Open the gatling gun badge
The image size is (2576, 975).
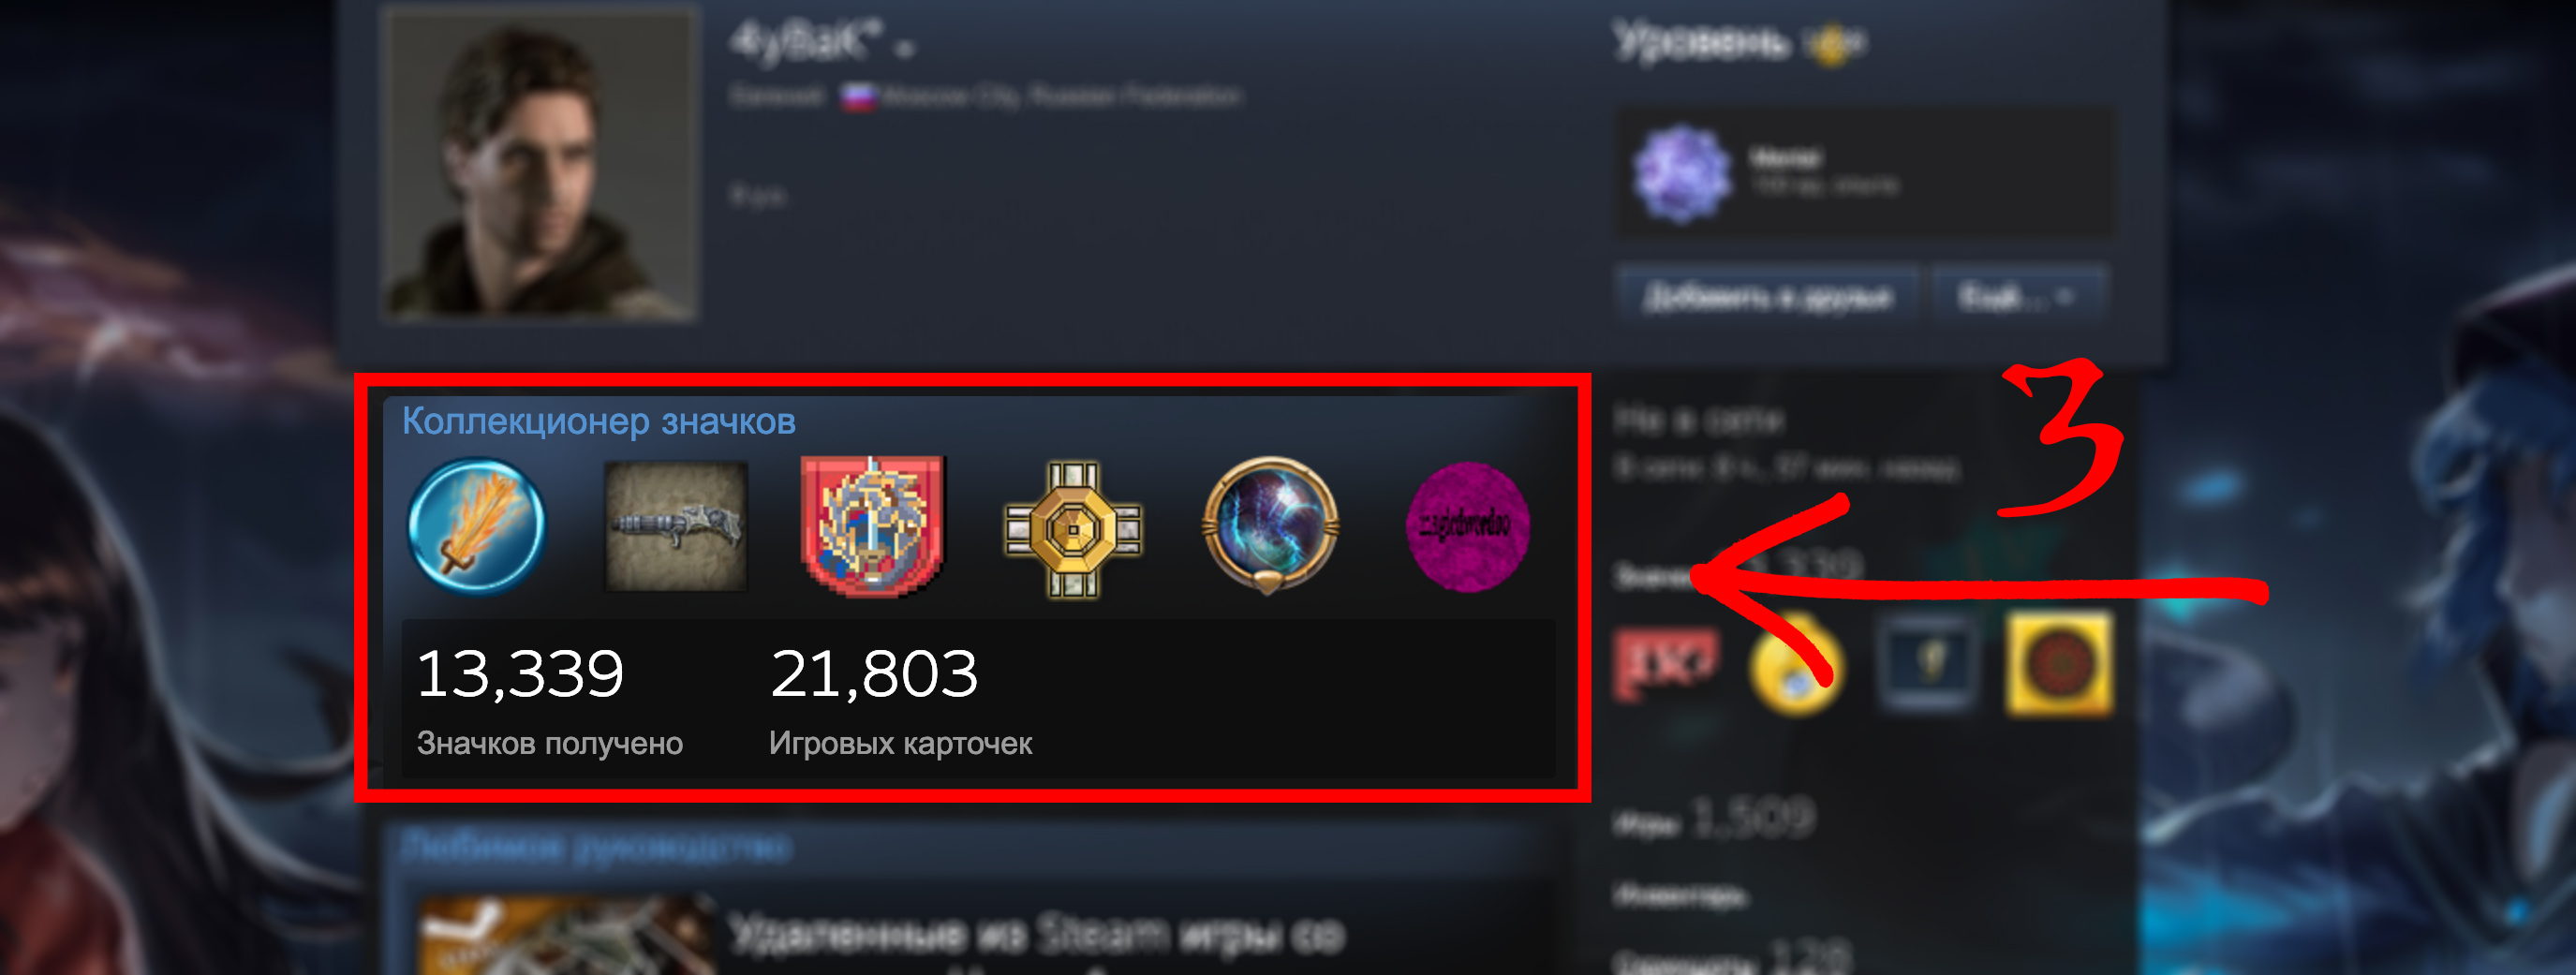point(676,526)
